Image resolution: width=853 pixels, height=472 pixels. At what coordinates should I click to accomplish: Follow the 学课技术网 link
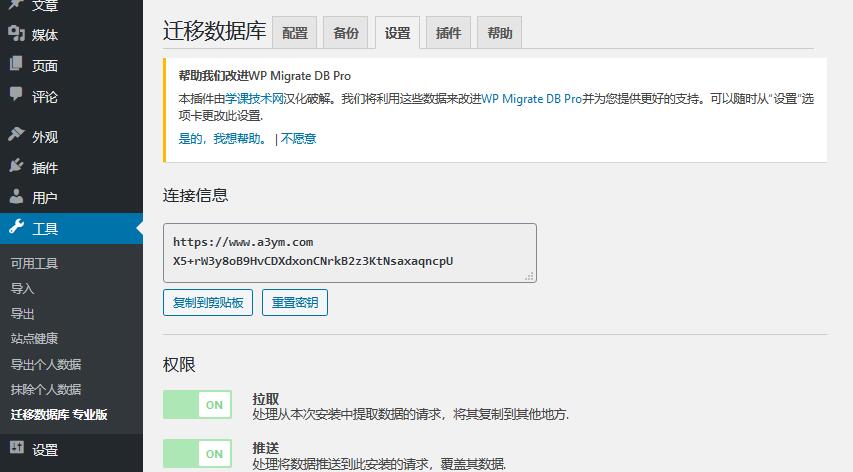[x=255, y=99]
